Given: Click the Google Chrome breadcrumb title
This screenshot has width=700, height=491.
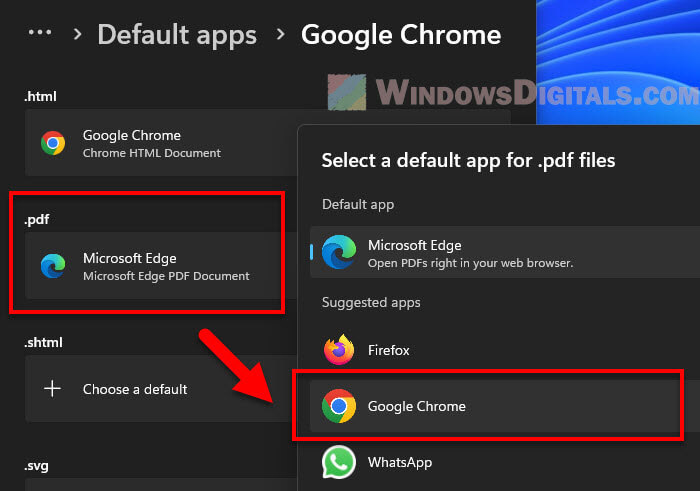Looking at the screenshot, I should click(x=401, y=34).
